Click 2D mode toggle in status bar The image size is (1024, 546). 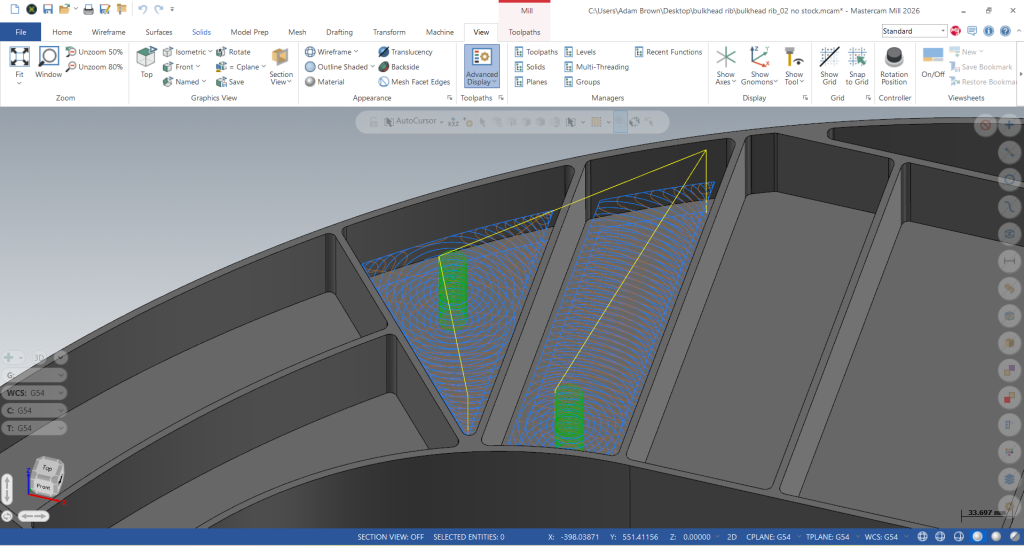click(x=732, y=537)
